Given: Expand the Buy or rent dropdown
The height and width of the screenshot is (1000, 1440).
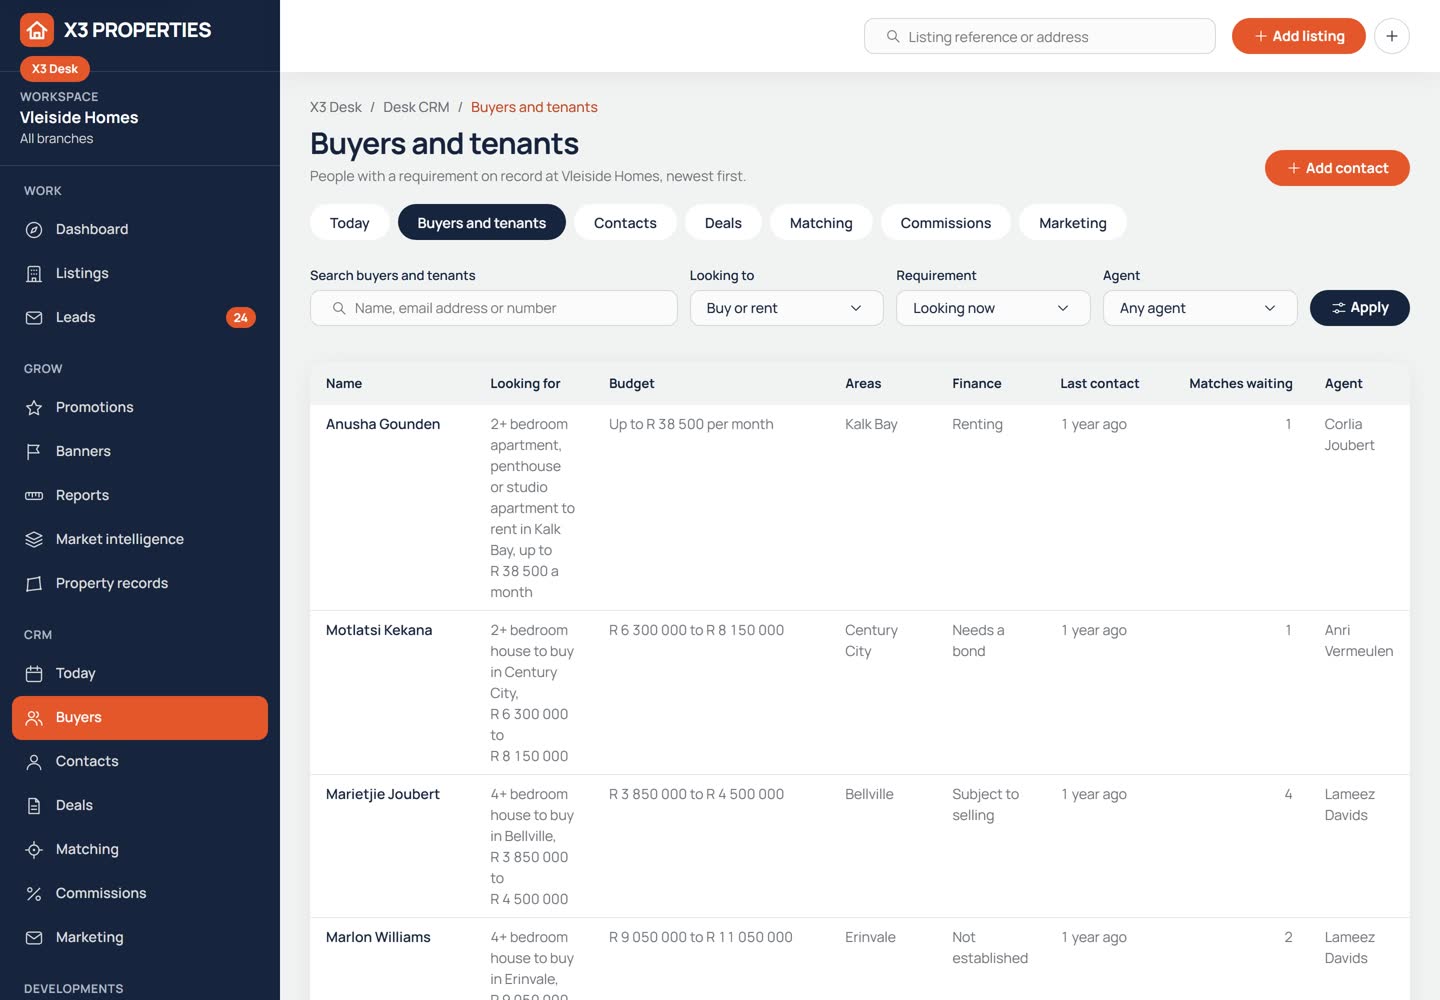Looking at the screenshot, I should point(786,308).
